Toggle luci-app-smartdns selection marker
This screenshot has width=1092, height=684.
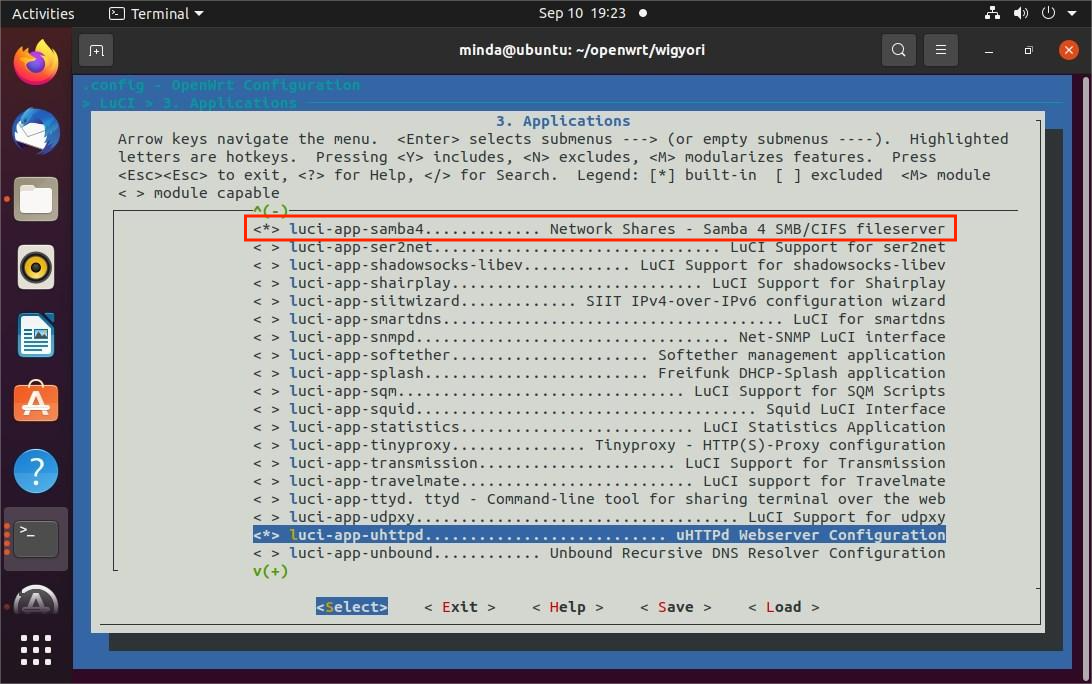(x=266, y=319)
